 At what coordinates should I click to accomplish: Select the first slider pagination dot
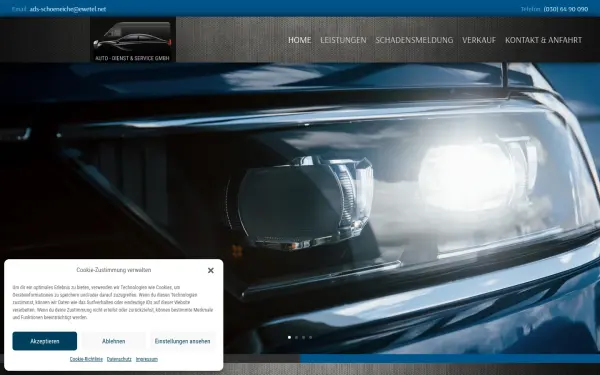(x=289, y=338)
